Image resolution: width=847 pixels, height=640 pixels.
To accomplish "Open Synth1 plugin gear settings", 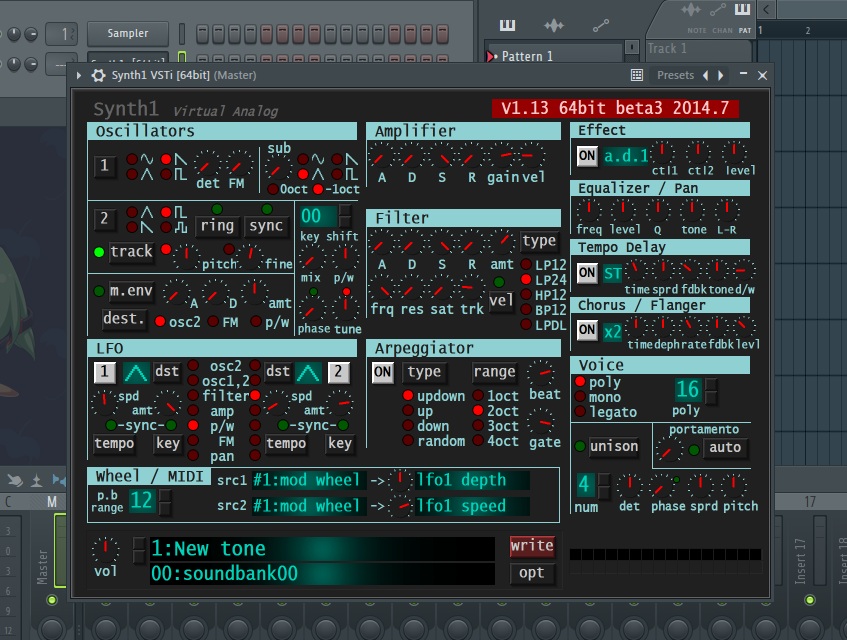I will tap(98, 75).
